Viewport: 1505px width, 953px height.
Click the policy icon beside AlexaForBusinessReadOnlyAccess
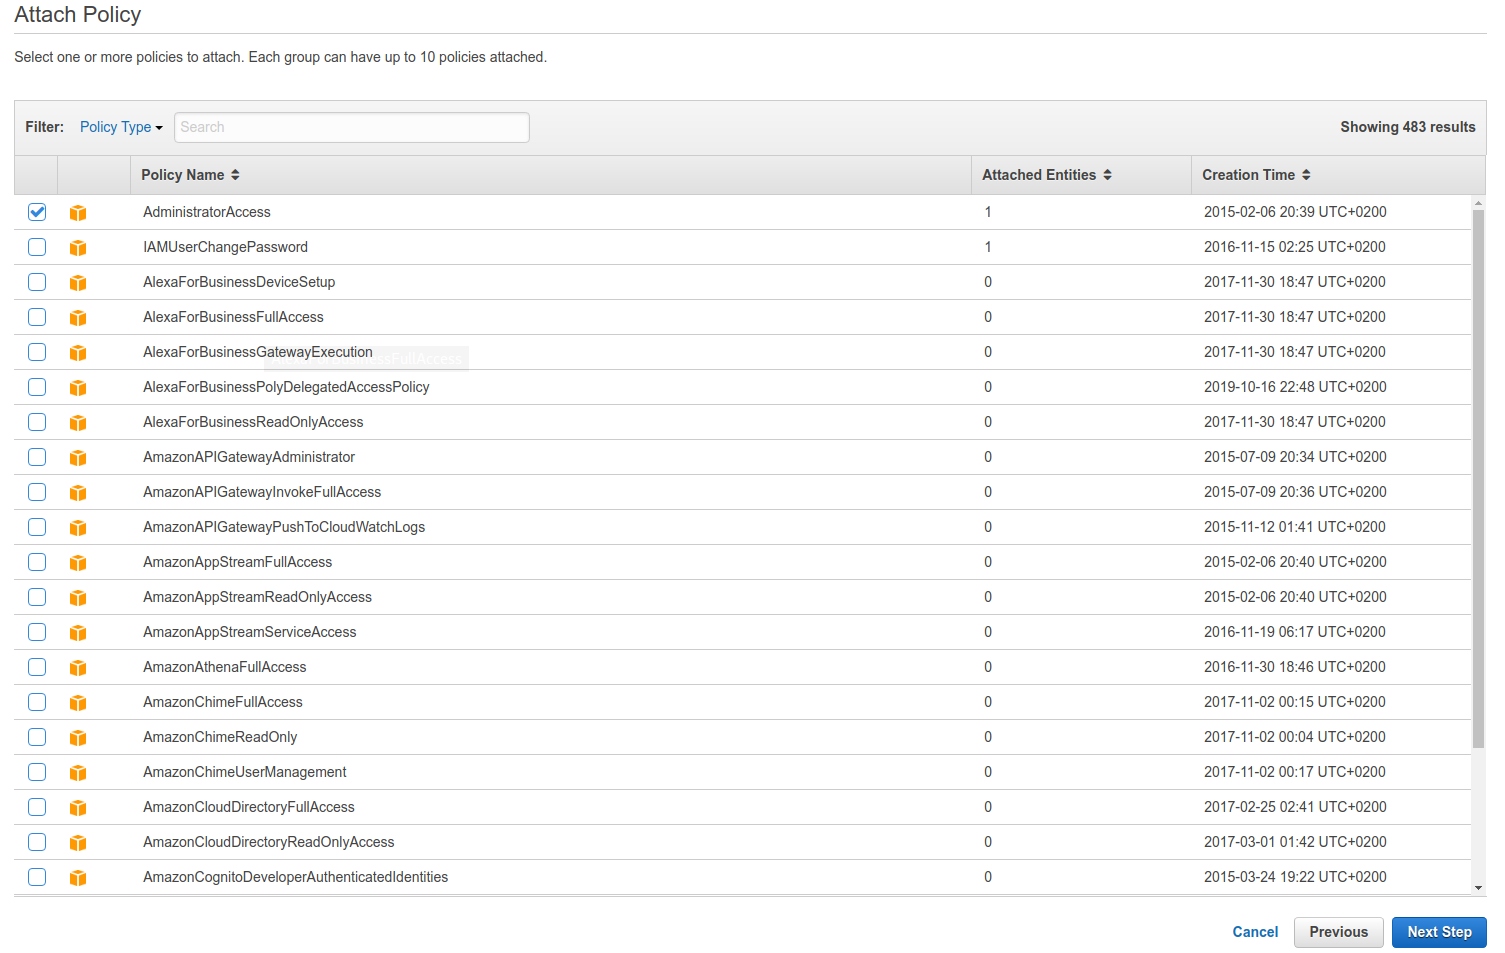click(78, 423)
